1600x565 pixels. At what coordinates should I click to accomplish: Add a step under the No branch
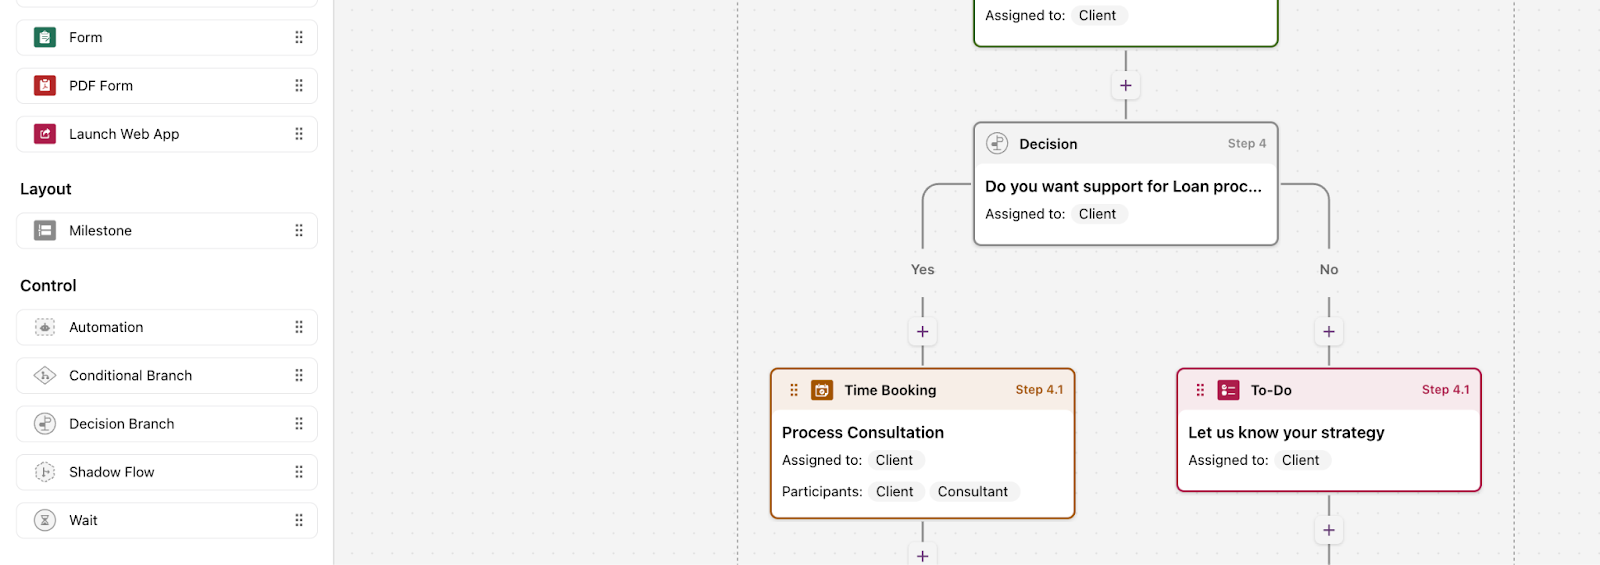click(x=1329, y=332)
